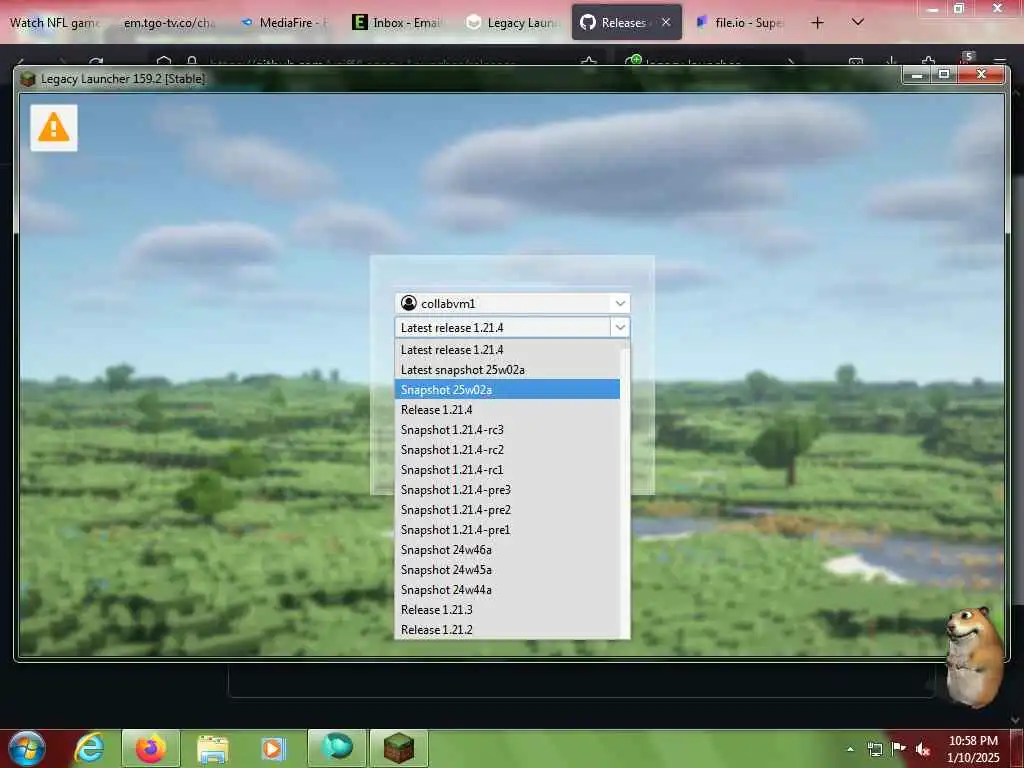Select Latest release 1.21.4 in list
This screenshot has width=1024, height=768.
point(507,349)
